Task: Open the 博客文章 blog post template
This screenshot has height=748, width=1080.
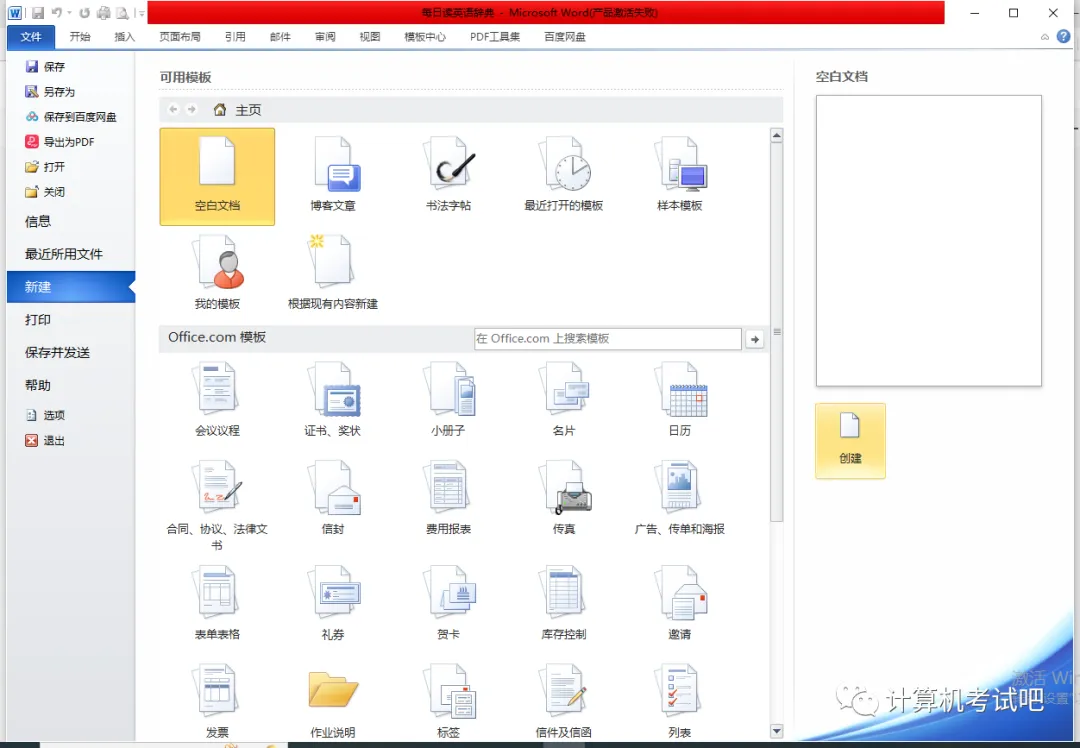Action: [x=333, y=175]
